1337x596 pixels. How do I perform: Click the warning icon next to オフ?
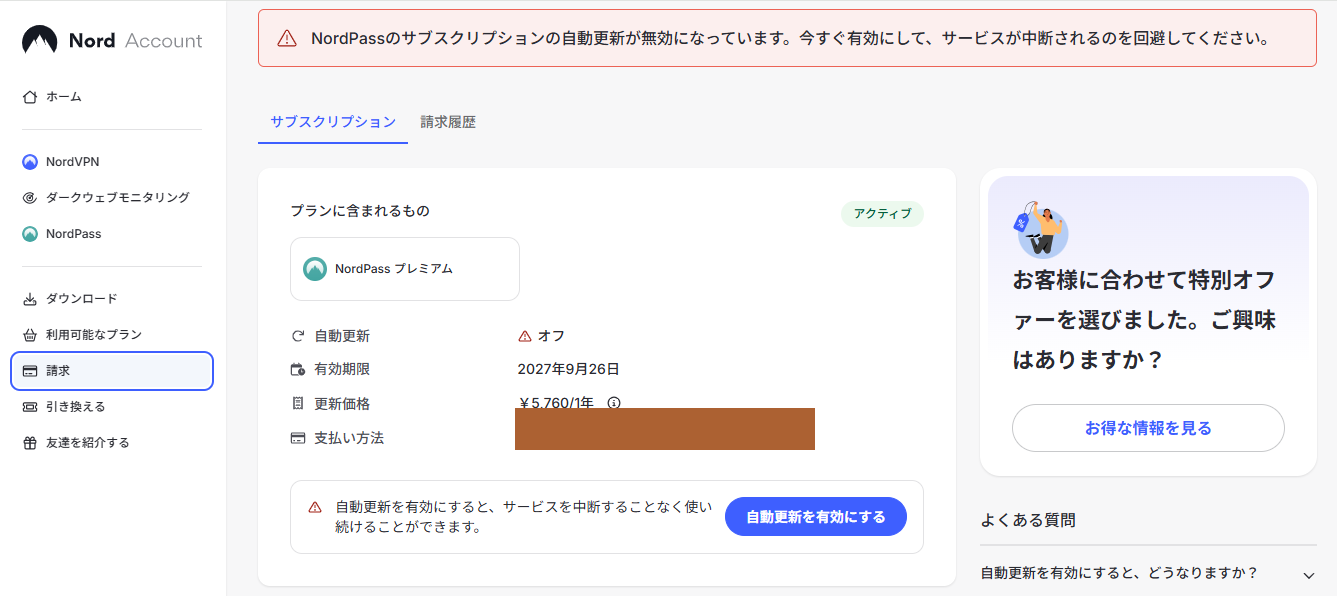point(525,336)
